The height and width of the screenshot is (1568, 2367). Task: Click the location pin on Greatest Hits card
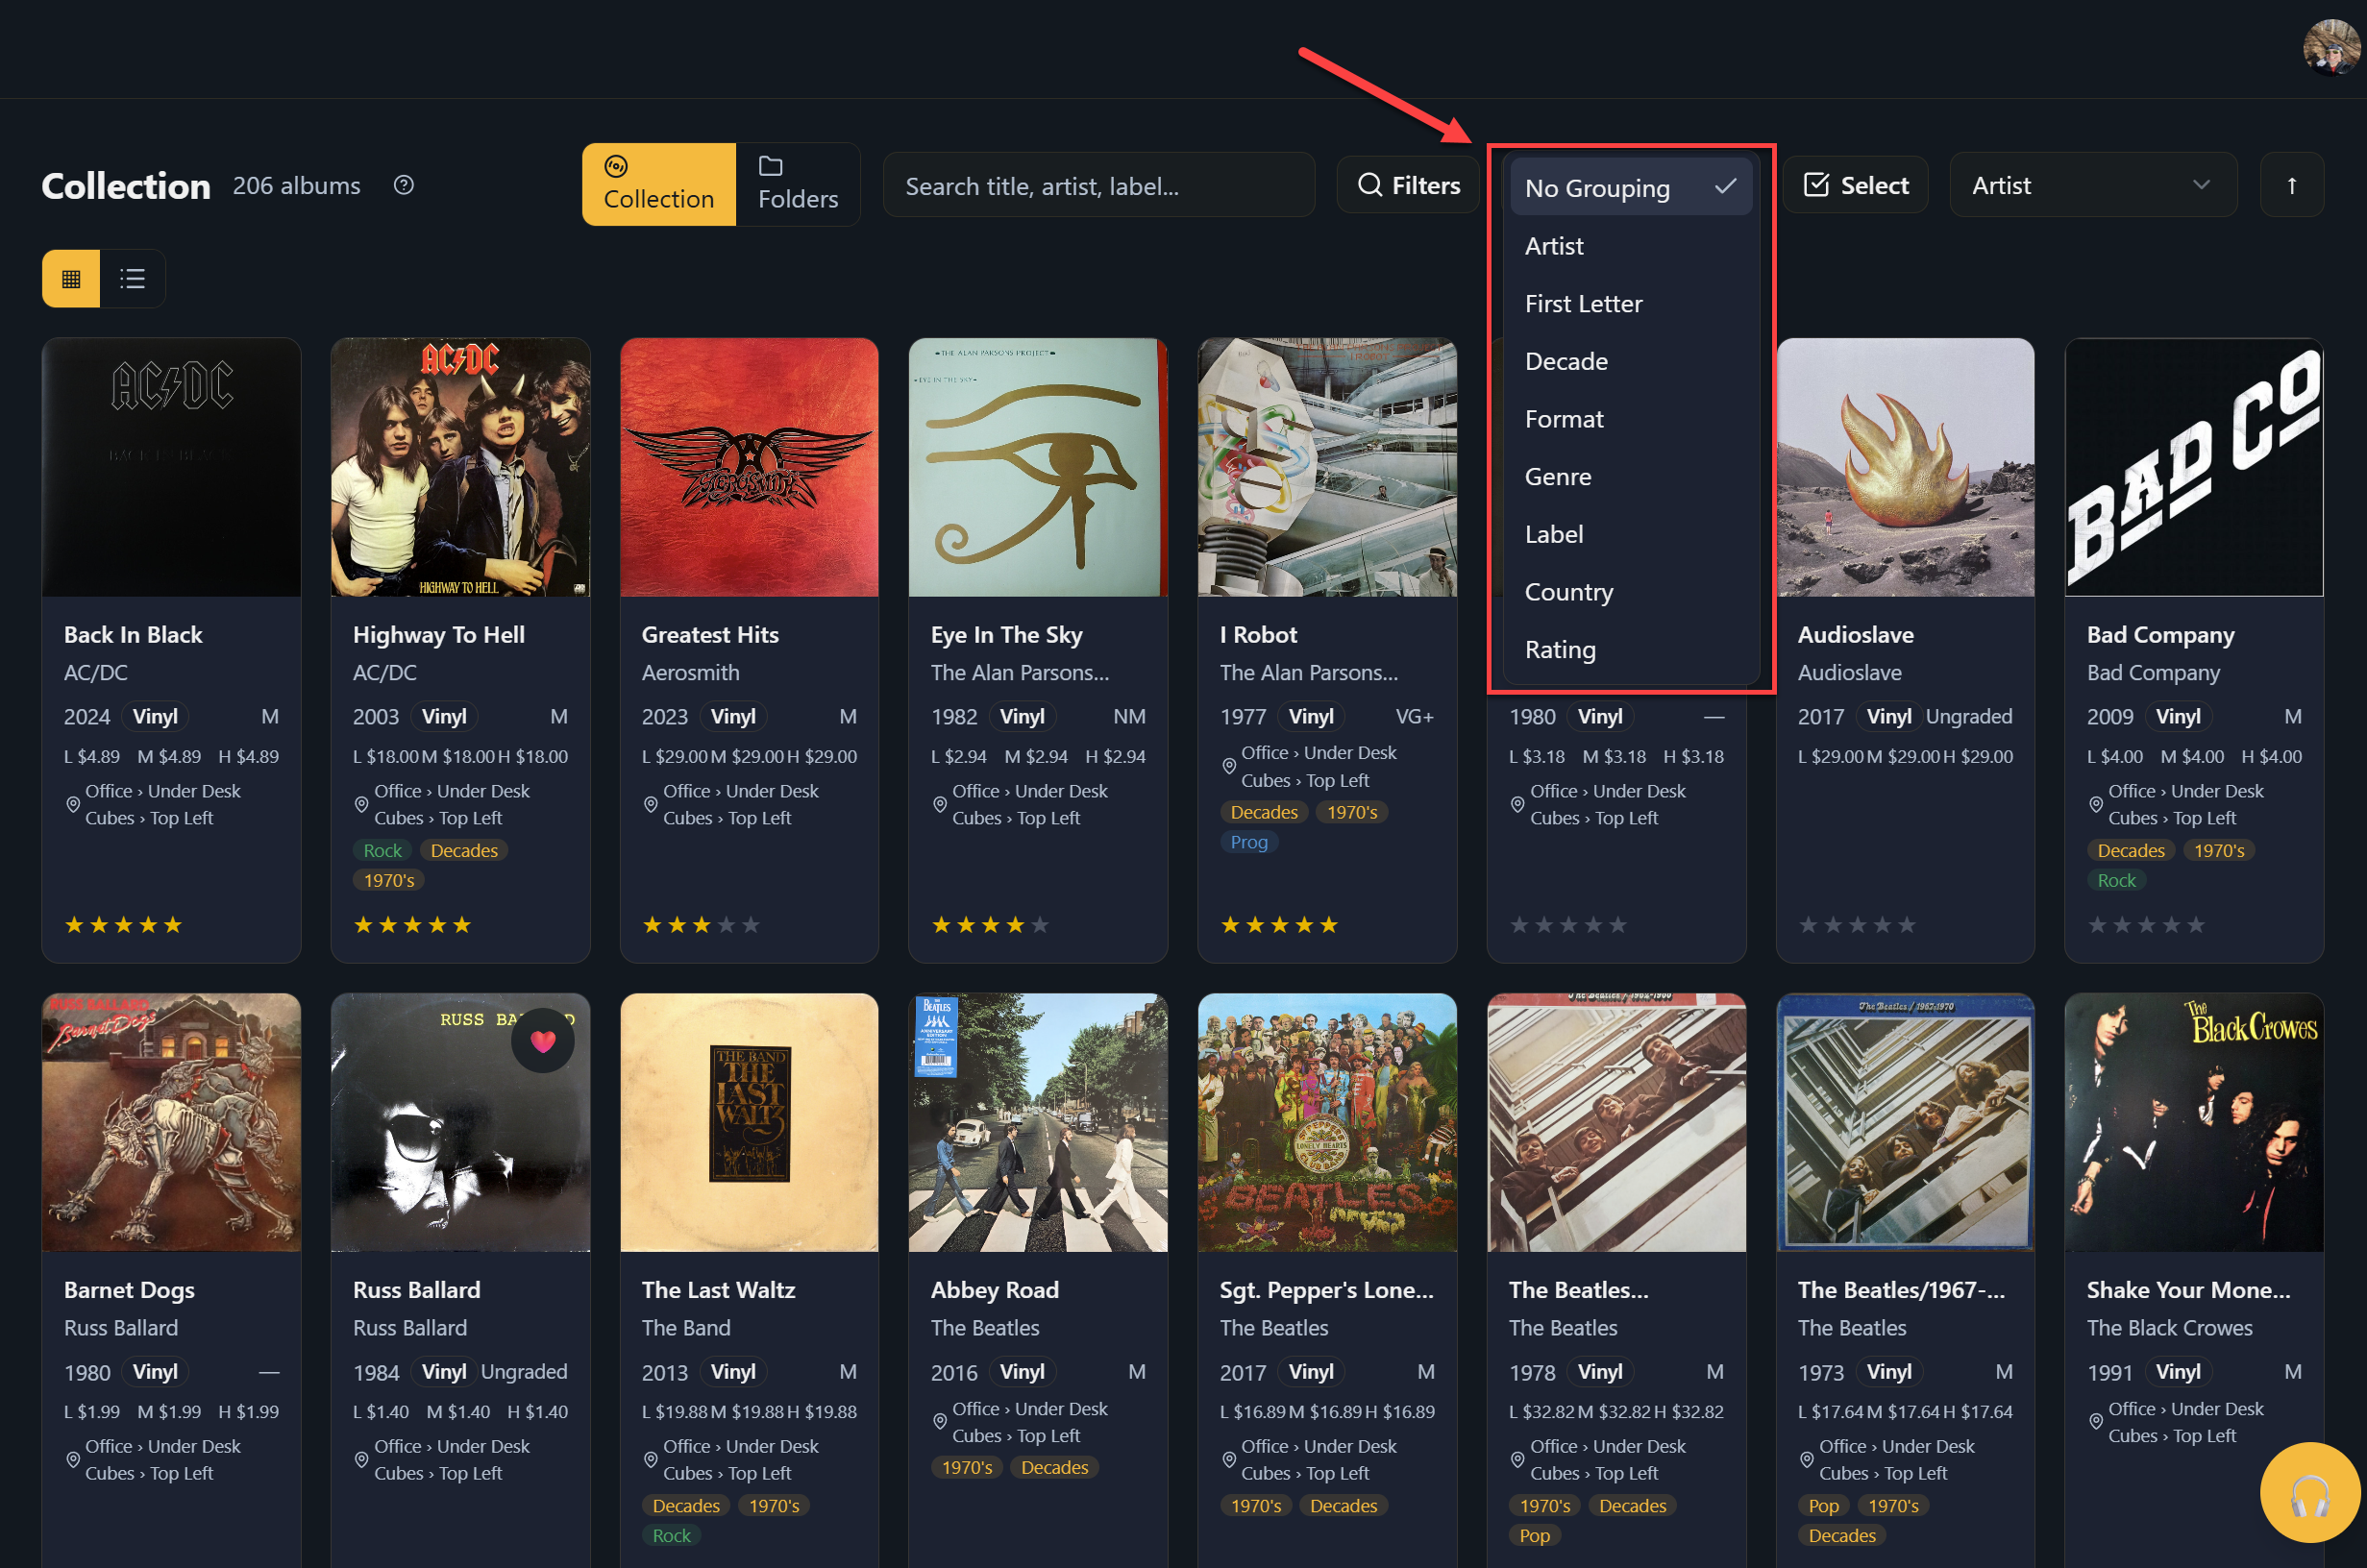pos(651,804)
